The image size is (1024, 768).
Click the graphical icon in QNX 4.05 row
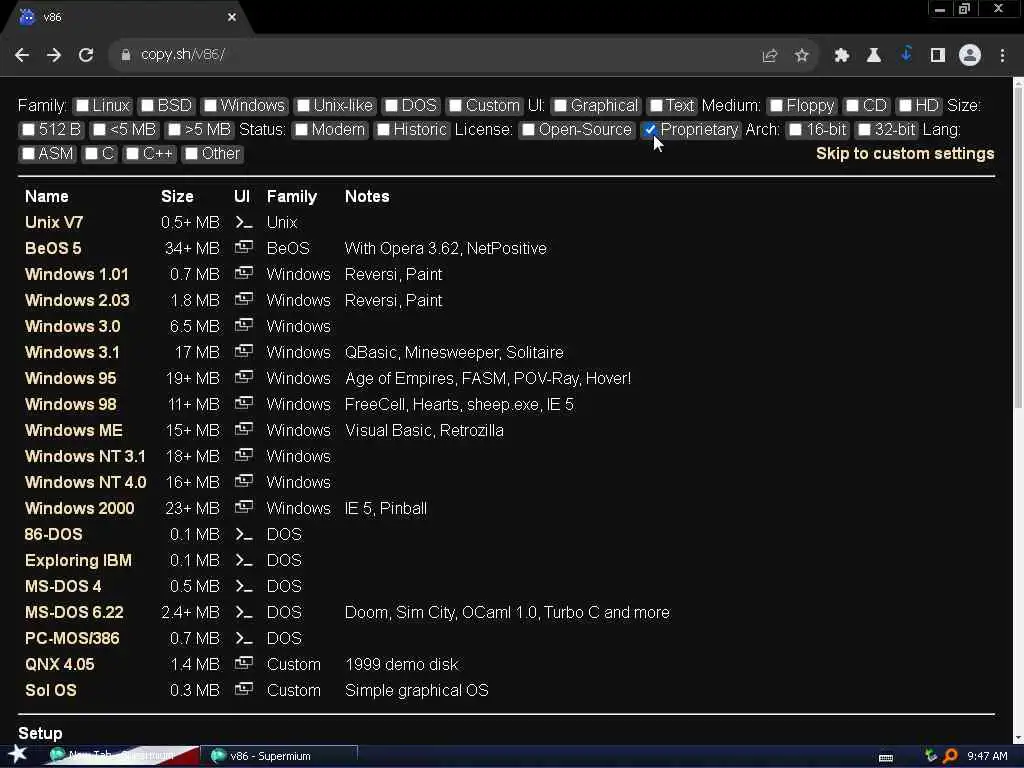(x=244, y=664)
